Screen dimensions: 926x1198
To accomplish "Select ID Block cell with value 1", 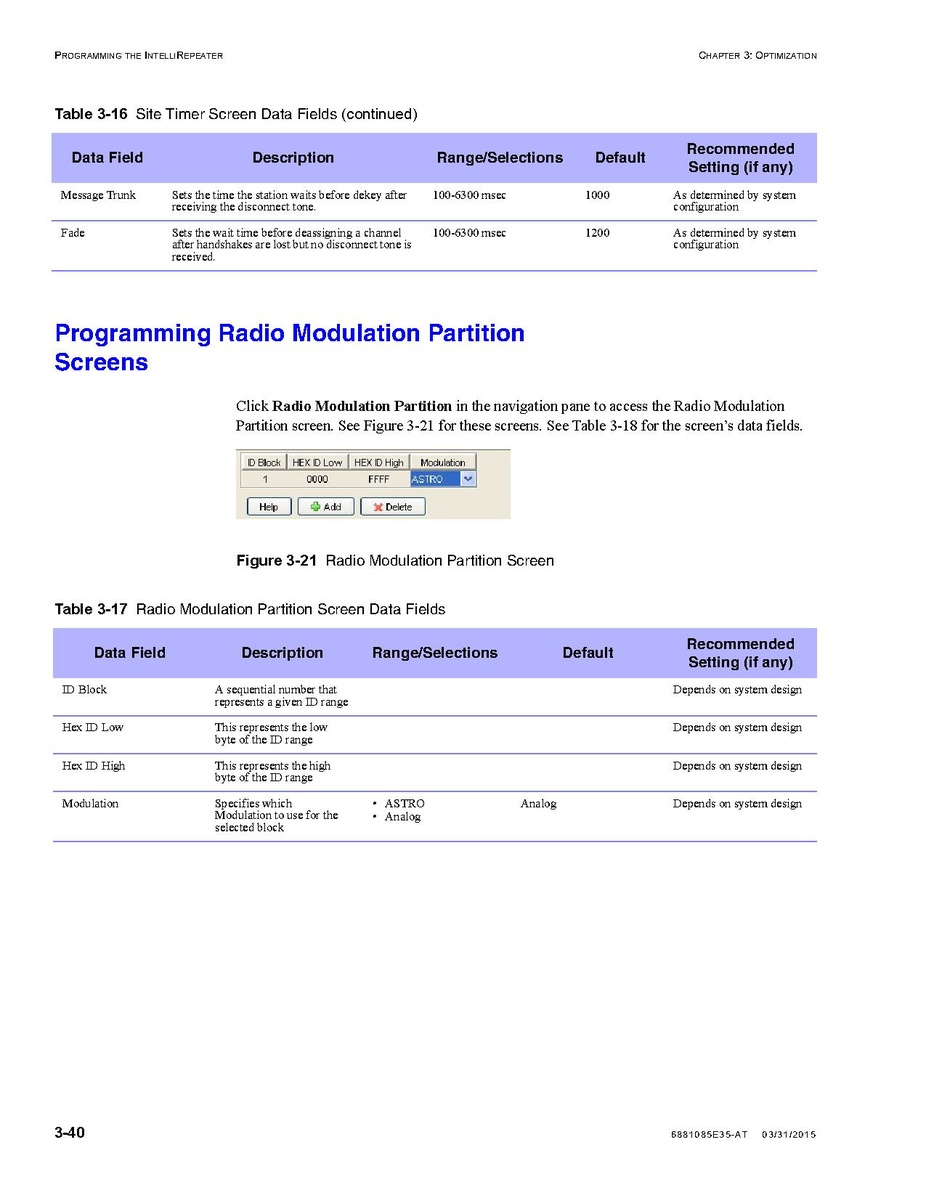I will pyautogui.click(x=265, y=480).
